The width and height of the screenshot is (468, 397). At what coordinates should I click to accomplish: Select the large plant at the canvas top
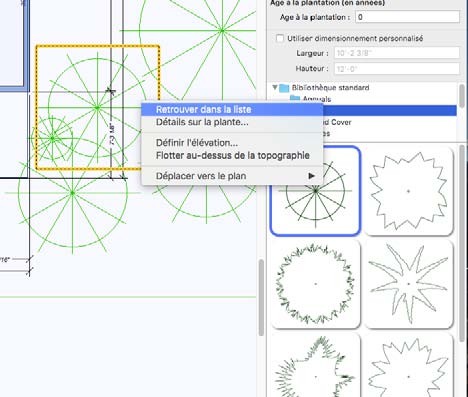pos(222,31)
